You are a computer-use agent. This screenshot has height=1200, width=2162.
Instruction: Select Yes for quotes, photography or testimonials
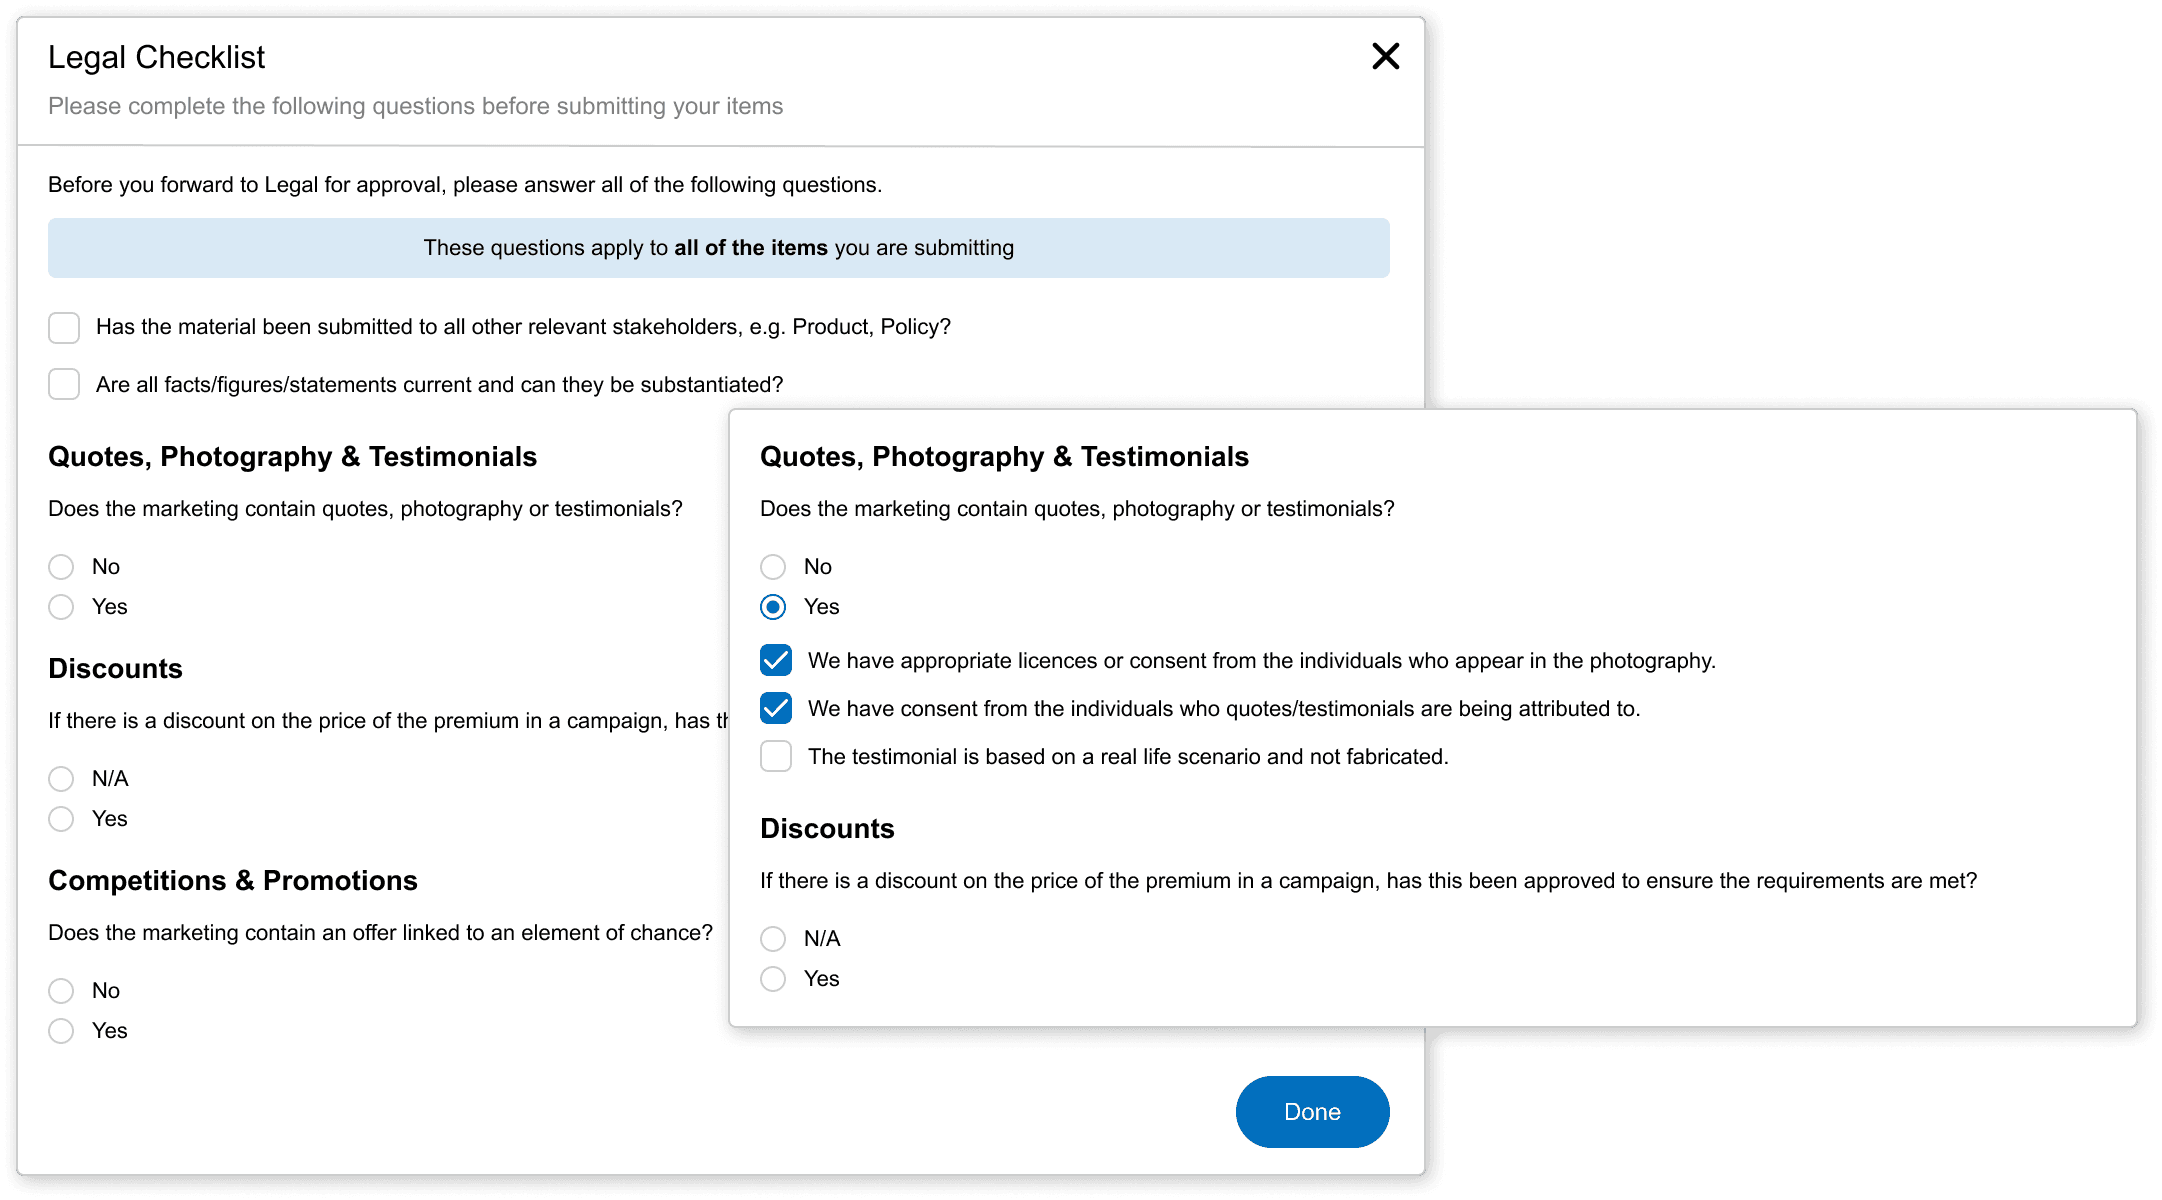(x=61, y=606)
